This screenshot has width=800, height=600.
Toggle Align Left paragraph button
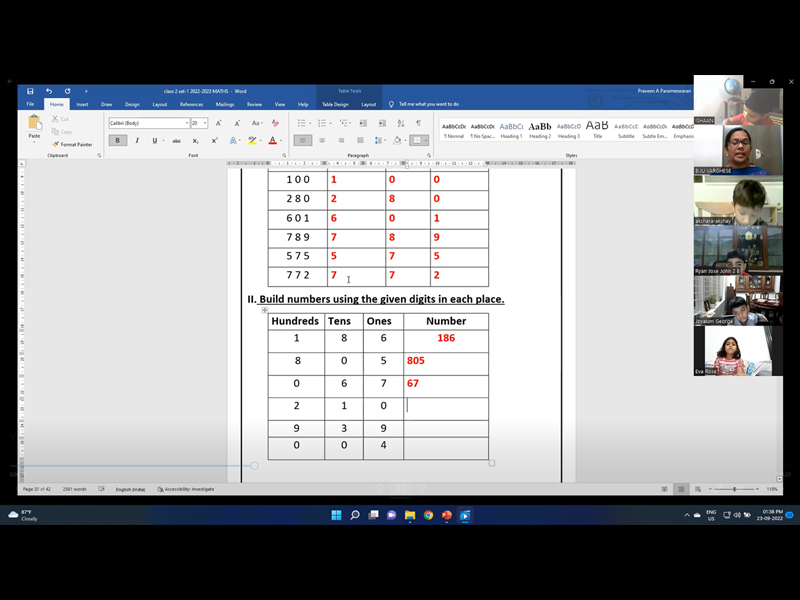pos(303,141)
